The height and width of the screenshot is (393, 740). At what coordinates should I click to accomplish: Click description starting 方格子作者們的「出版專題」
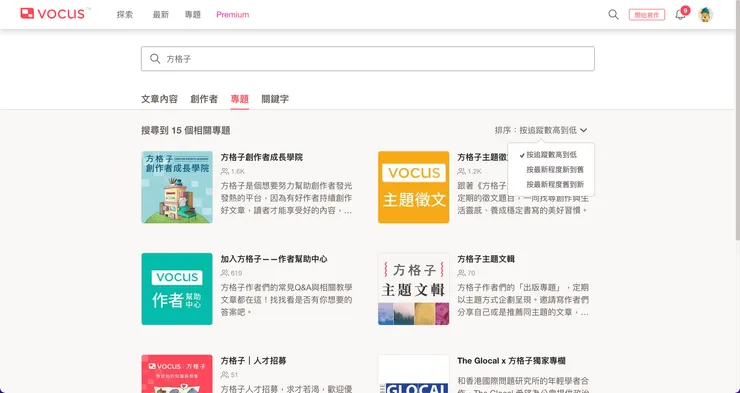(523, 300)
